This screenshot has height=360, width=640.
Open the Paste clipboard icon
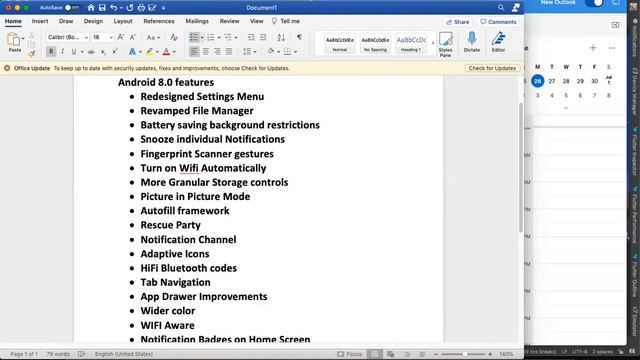[14, 40]
